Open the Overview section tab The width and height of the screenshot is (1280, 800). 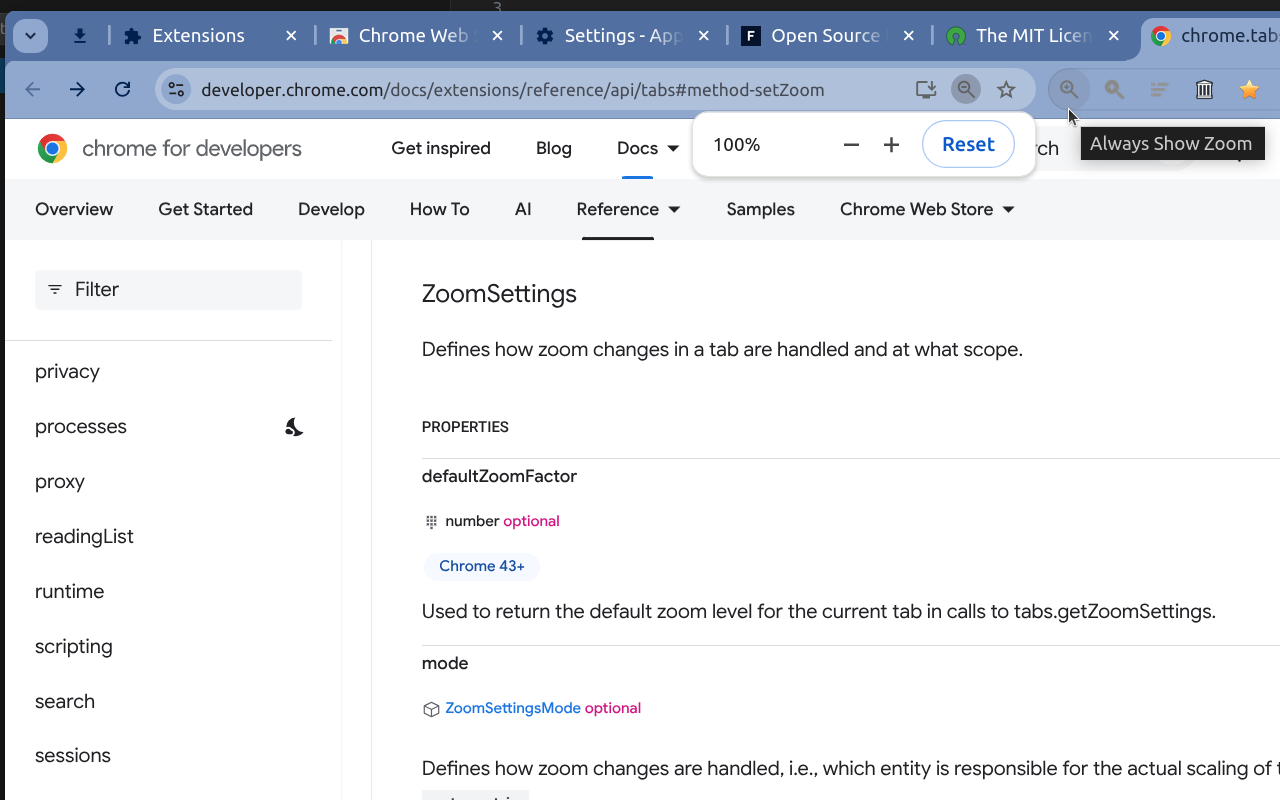pyautogui.click(x=74, y=209)
